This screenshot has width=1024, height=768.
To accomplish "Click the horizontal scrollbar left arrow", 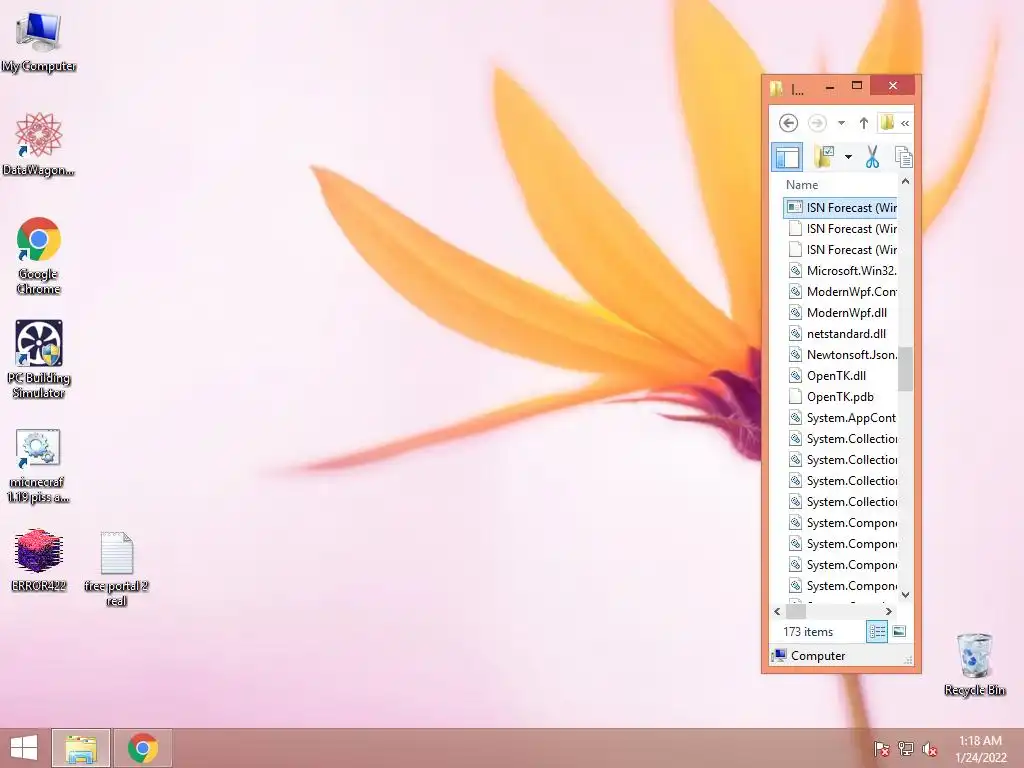I will [x=777, y=611].
